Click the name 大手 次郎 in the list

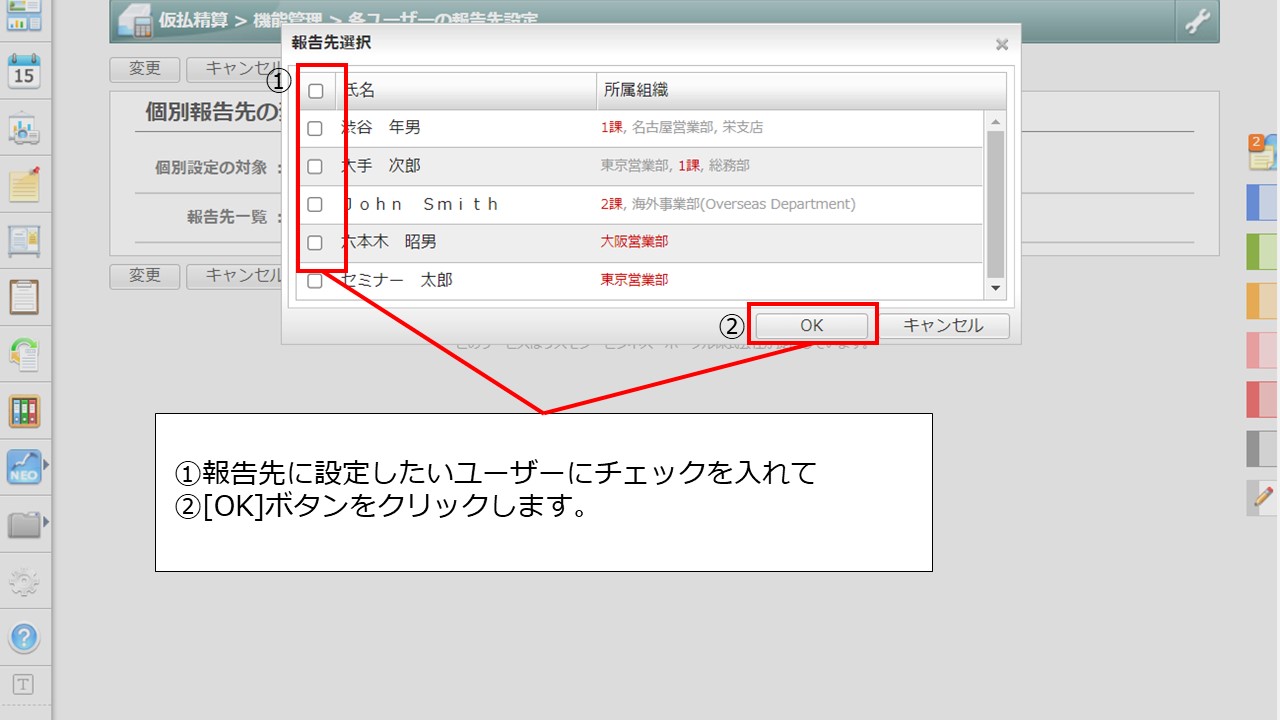(x=381, y=166)
